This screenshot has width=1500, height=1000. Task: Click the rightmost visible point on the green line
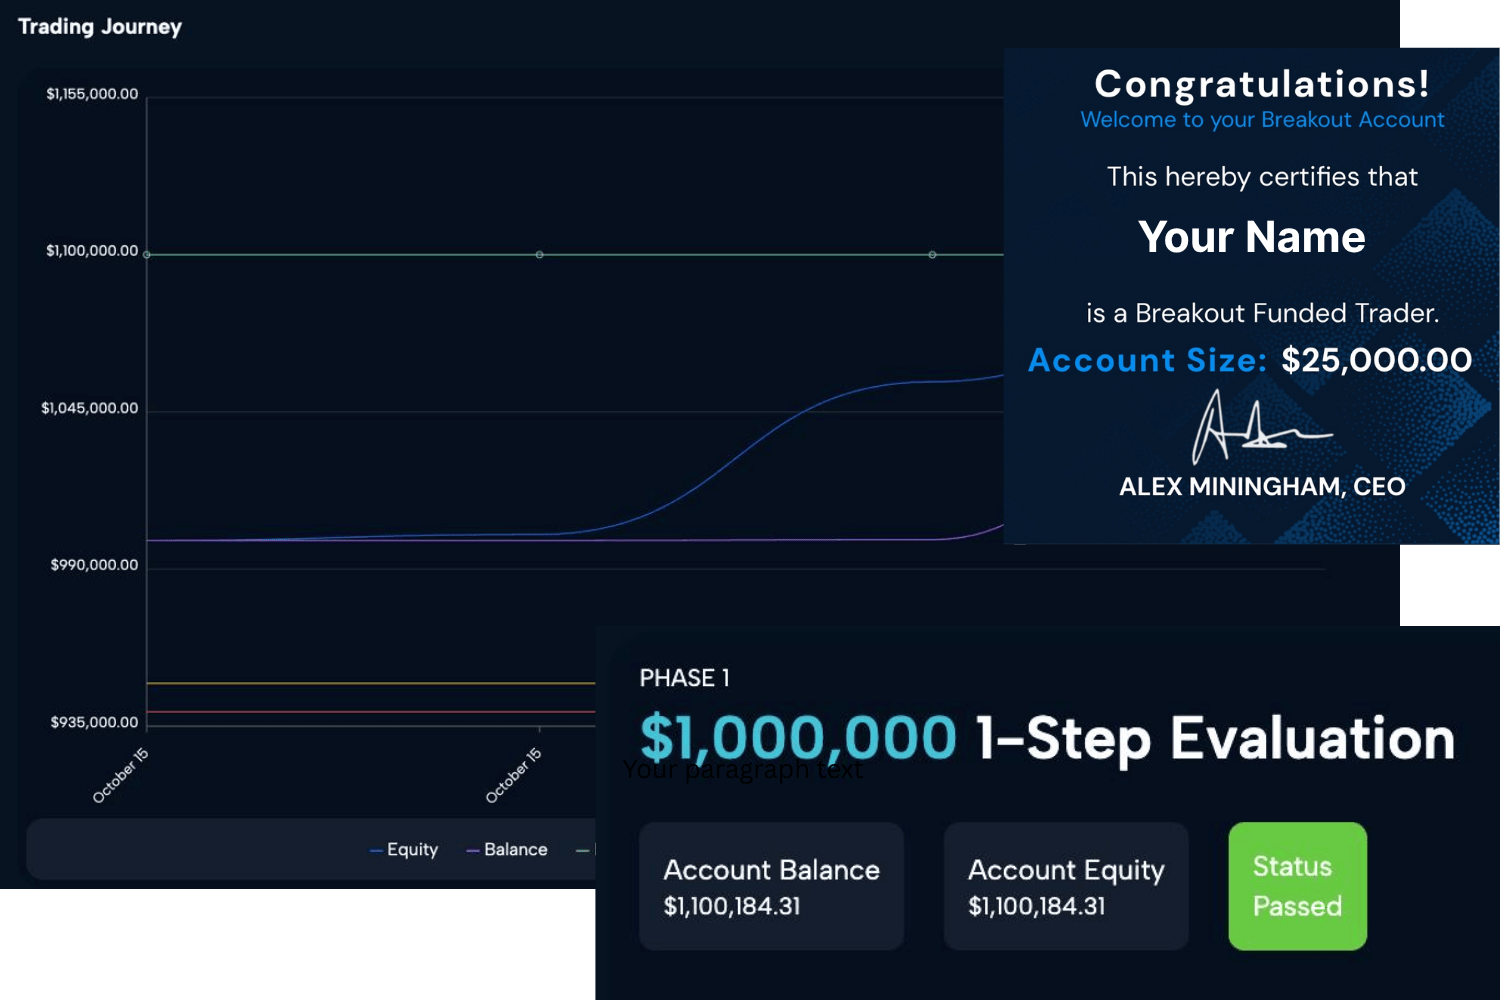tap(932, 255)
